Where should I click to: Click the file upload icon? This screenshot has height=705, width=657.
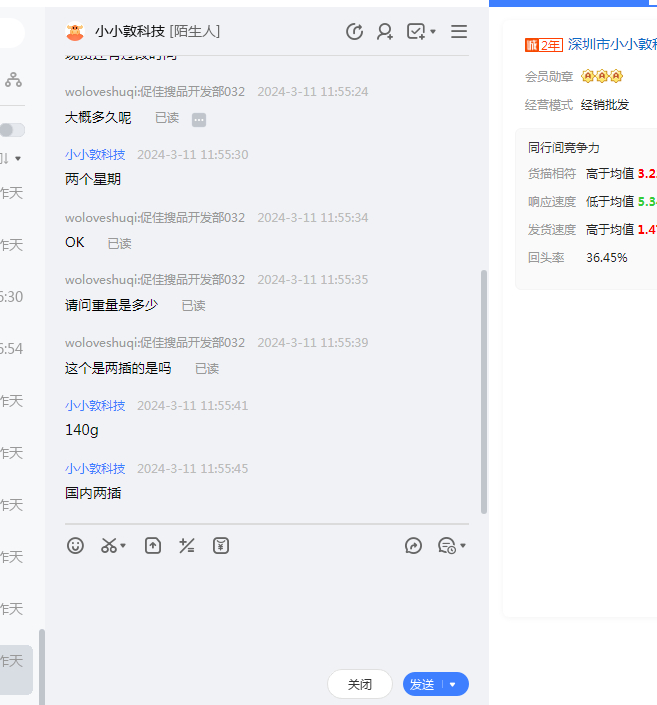coord(152,545)
